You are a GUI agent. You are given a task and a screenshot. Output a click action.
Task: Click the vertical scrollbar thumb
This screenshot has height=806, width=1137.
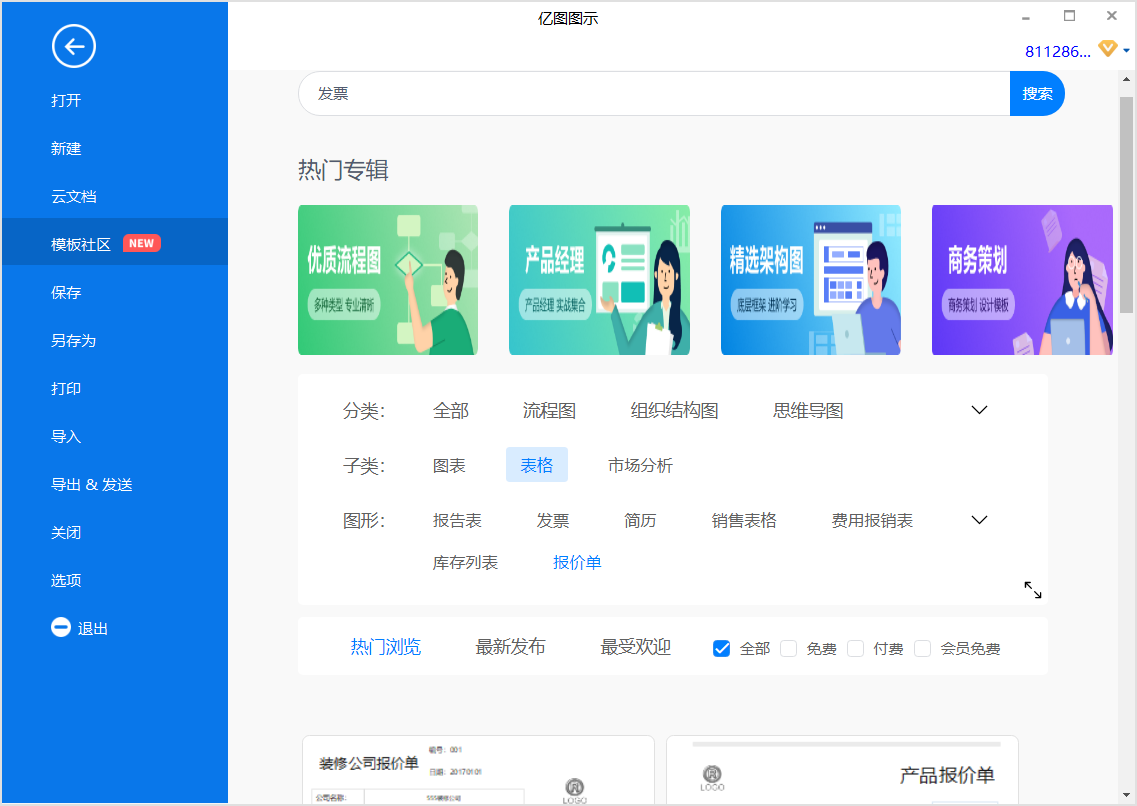pyautogui.click(x=1126, y=205)
